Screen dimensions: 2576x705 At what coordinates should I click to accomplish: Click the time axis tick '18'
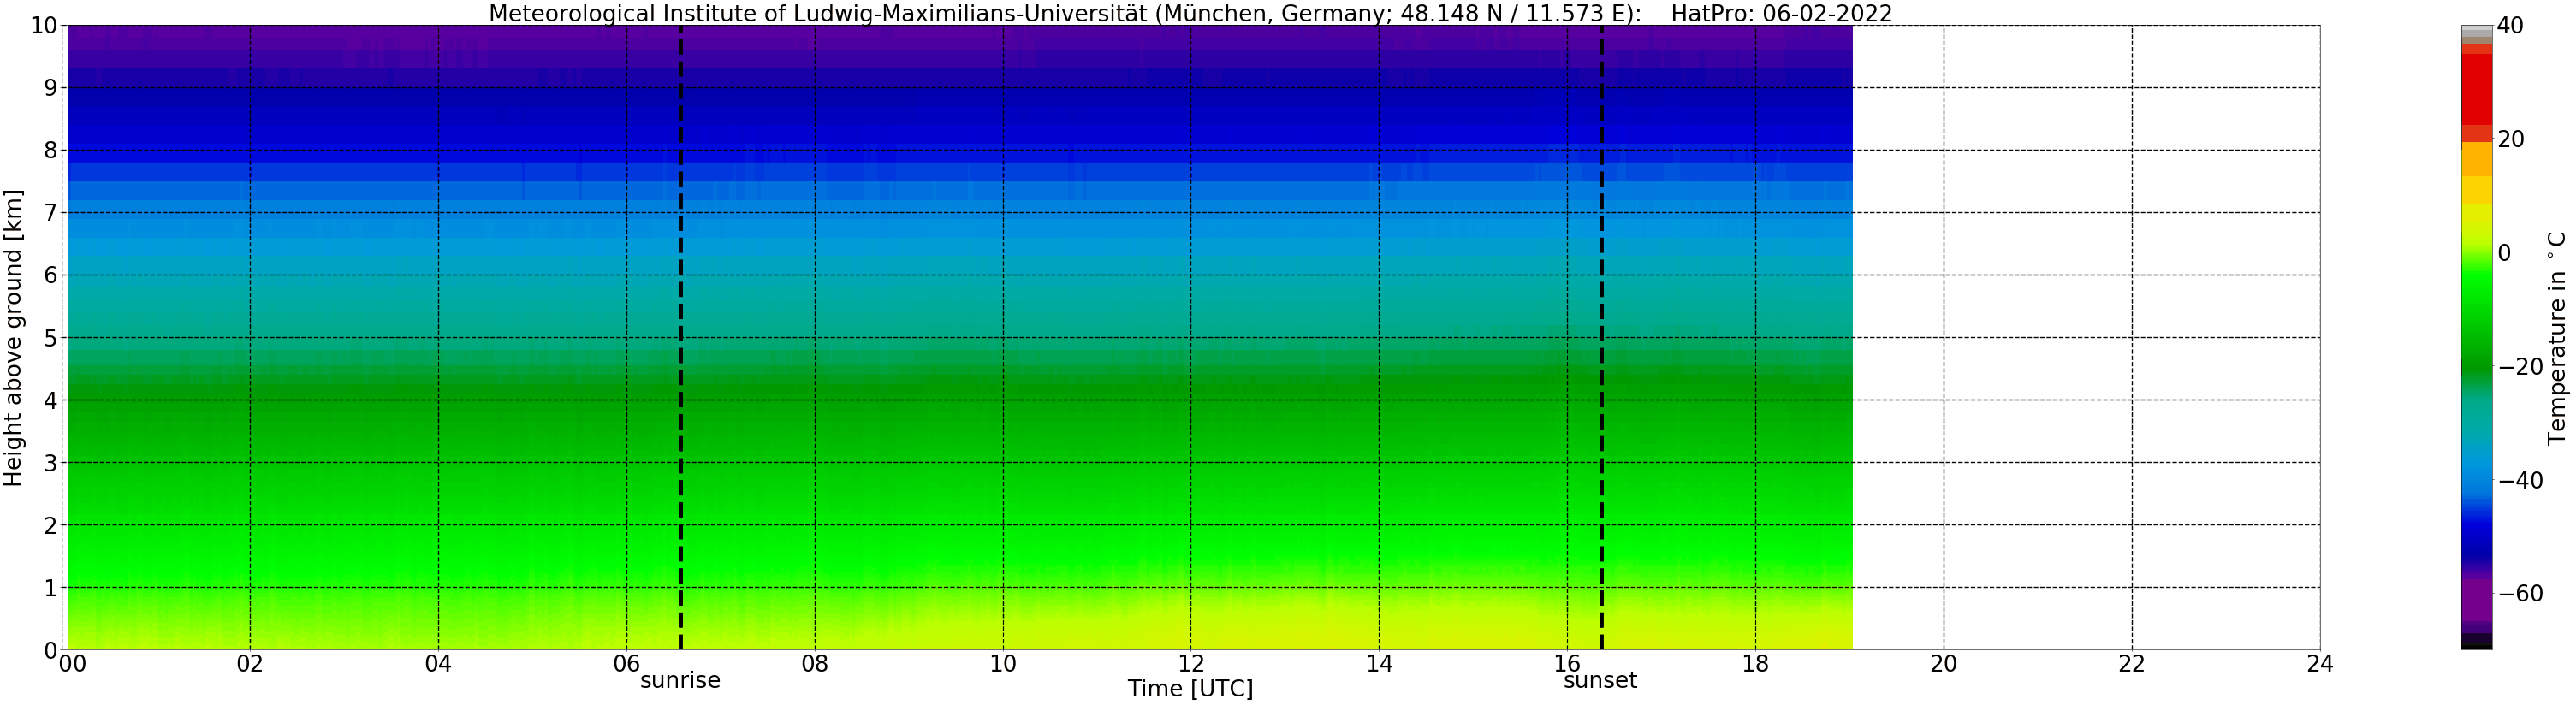click(x=1755, y=664)
